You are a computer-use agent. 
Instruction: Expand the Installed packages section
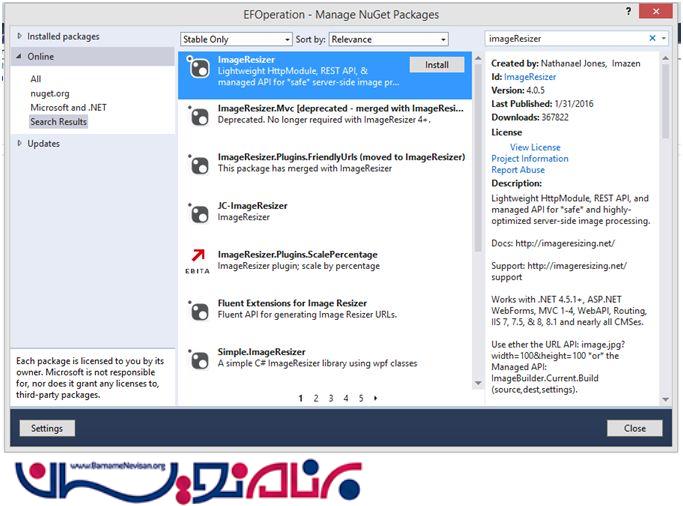(x=21, y=37)
